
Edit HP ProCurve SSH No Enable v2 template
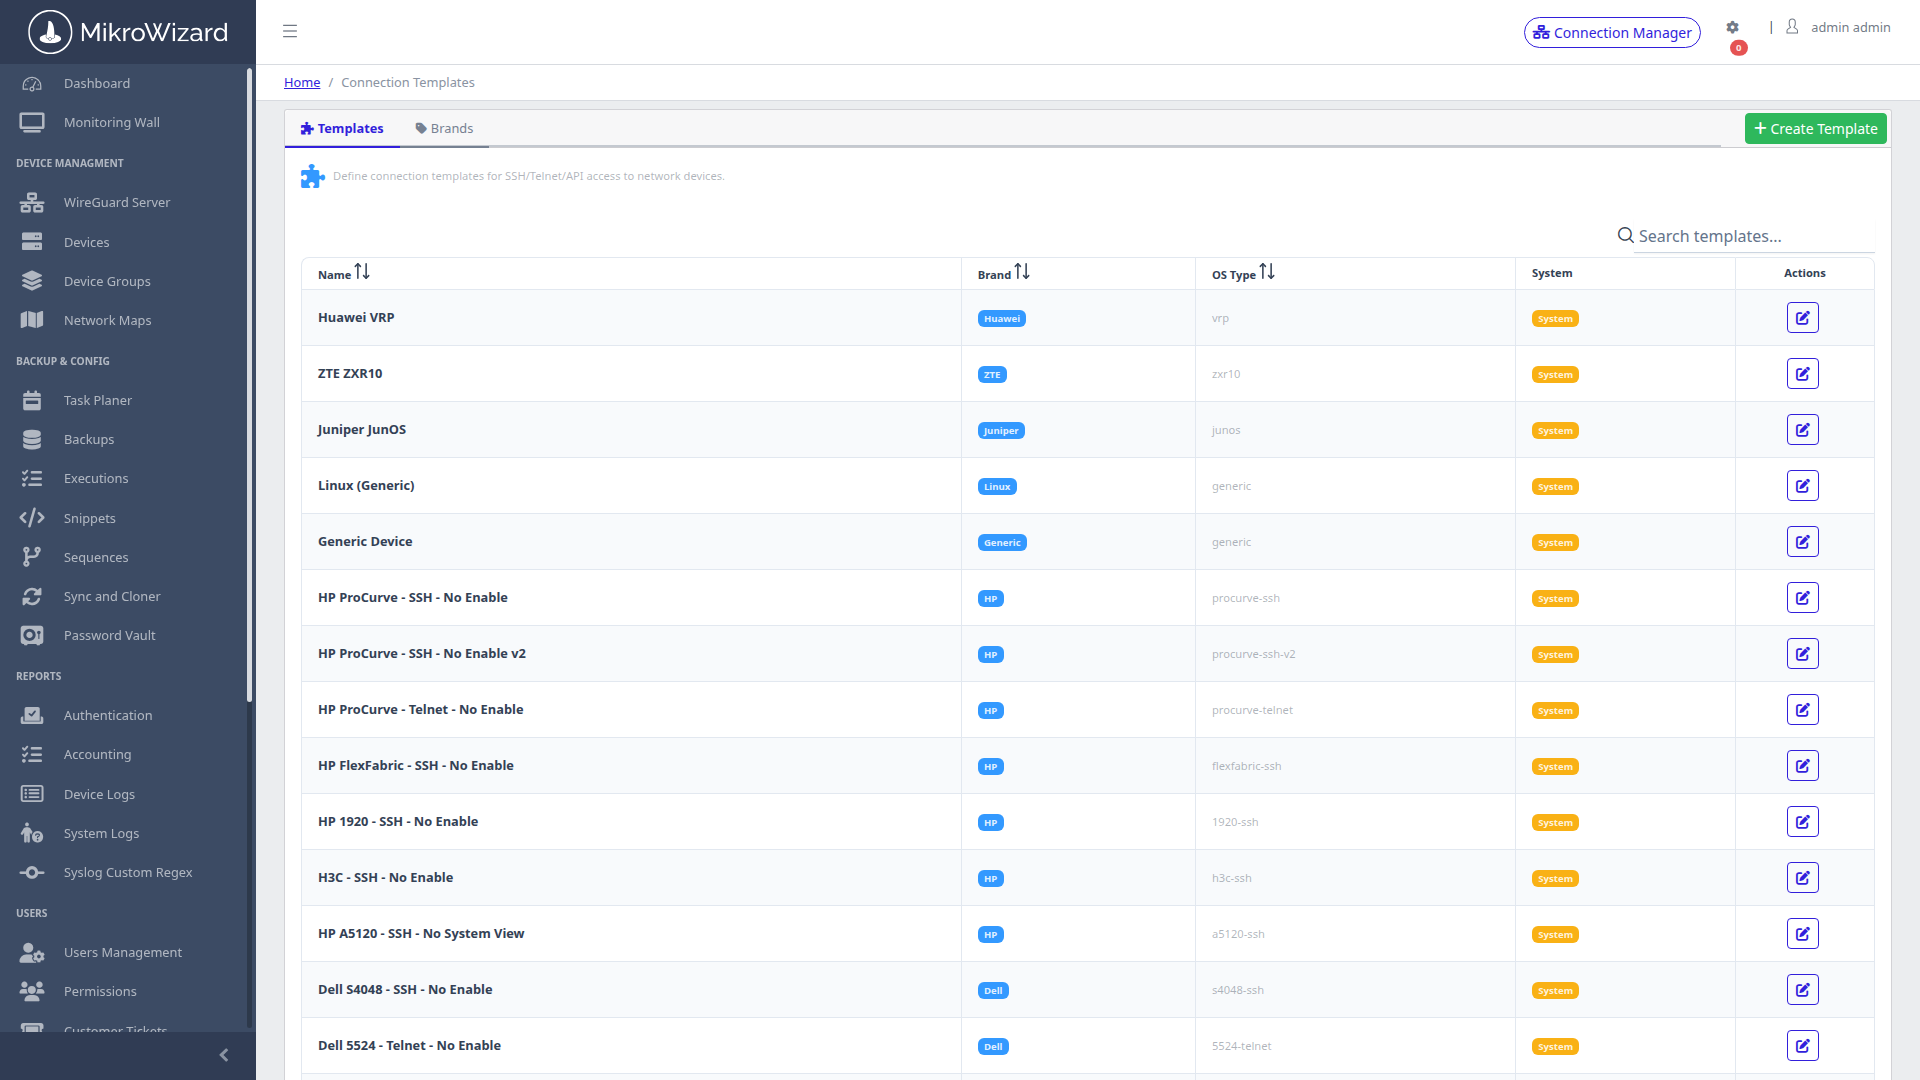click(1802, 654)
